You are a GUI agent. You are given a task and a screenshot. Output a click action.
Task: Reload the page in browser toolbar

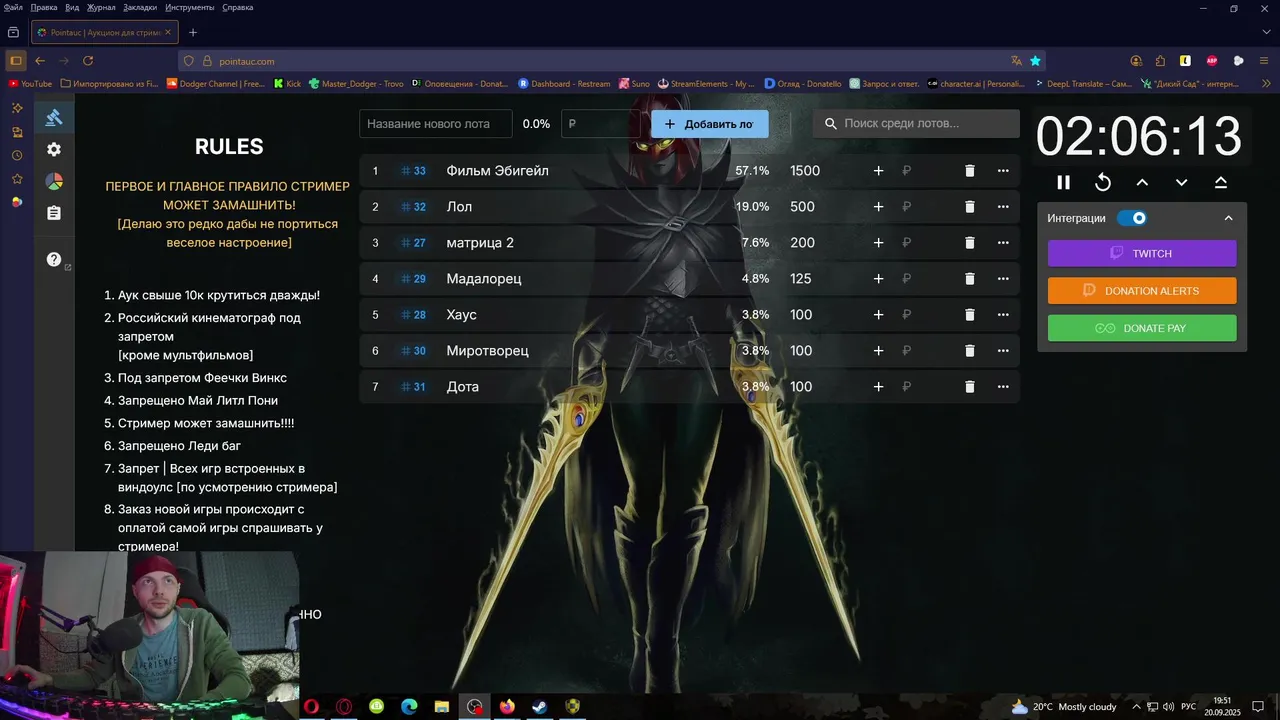(x=88, y=61)
